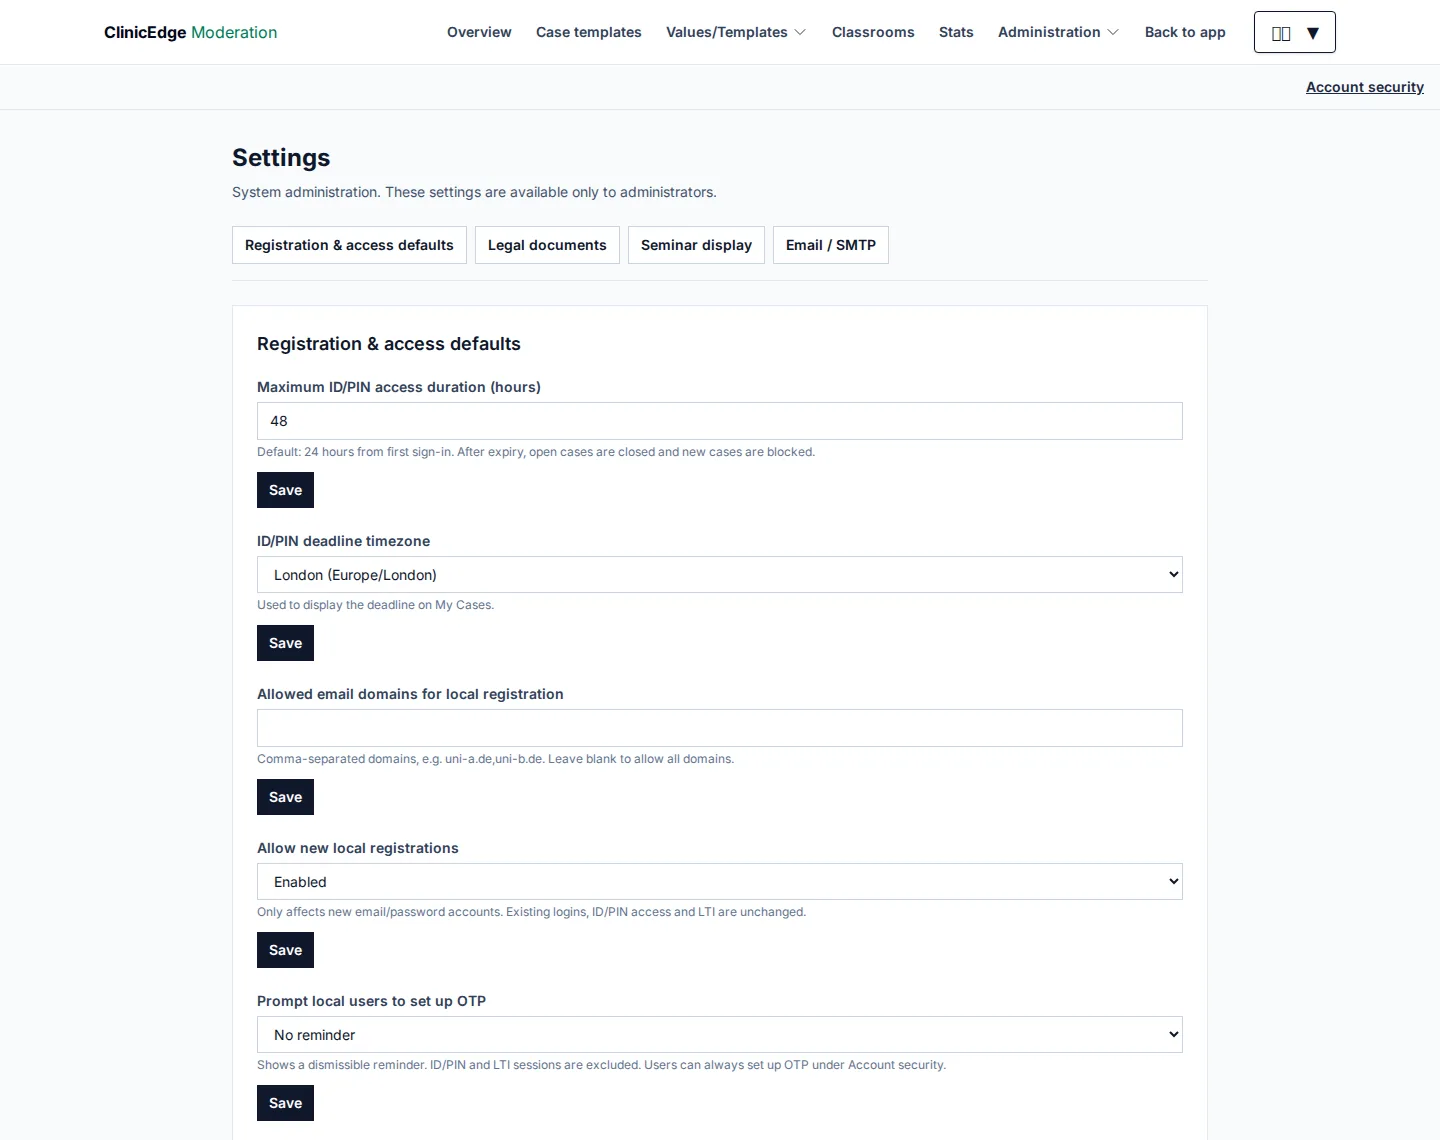The height and width of the screenshot is (1140, 1440).
Task: Switch to the Legal documents tab
Action: point(547,245)
